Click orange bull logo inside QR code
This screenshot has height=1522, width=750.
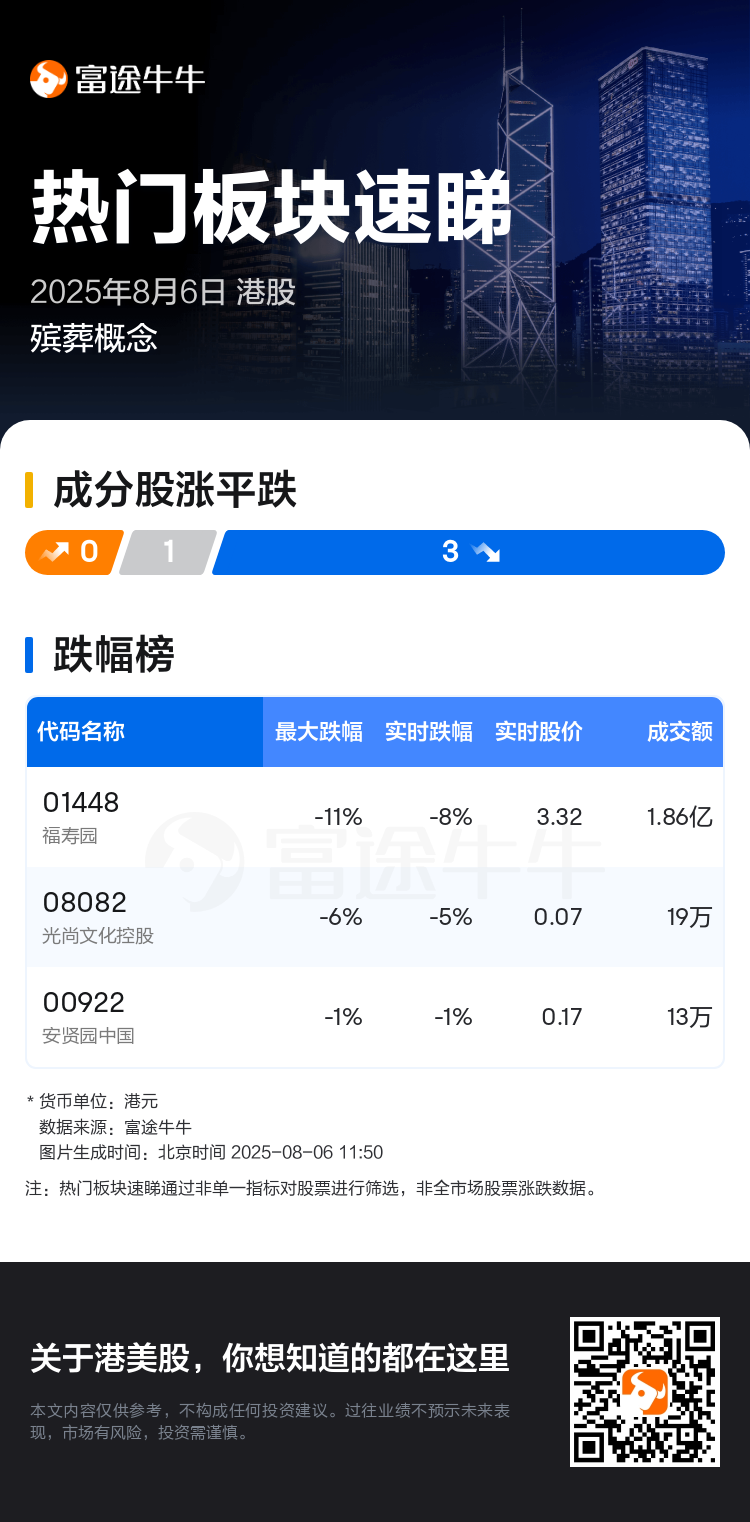(x=645, y=1392)
